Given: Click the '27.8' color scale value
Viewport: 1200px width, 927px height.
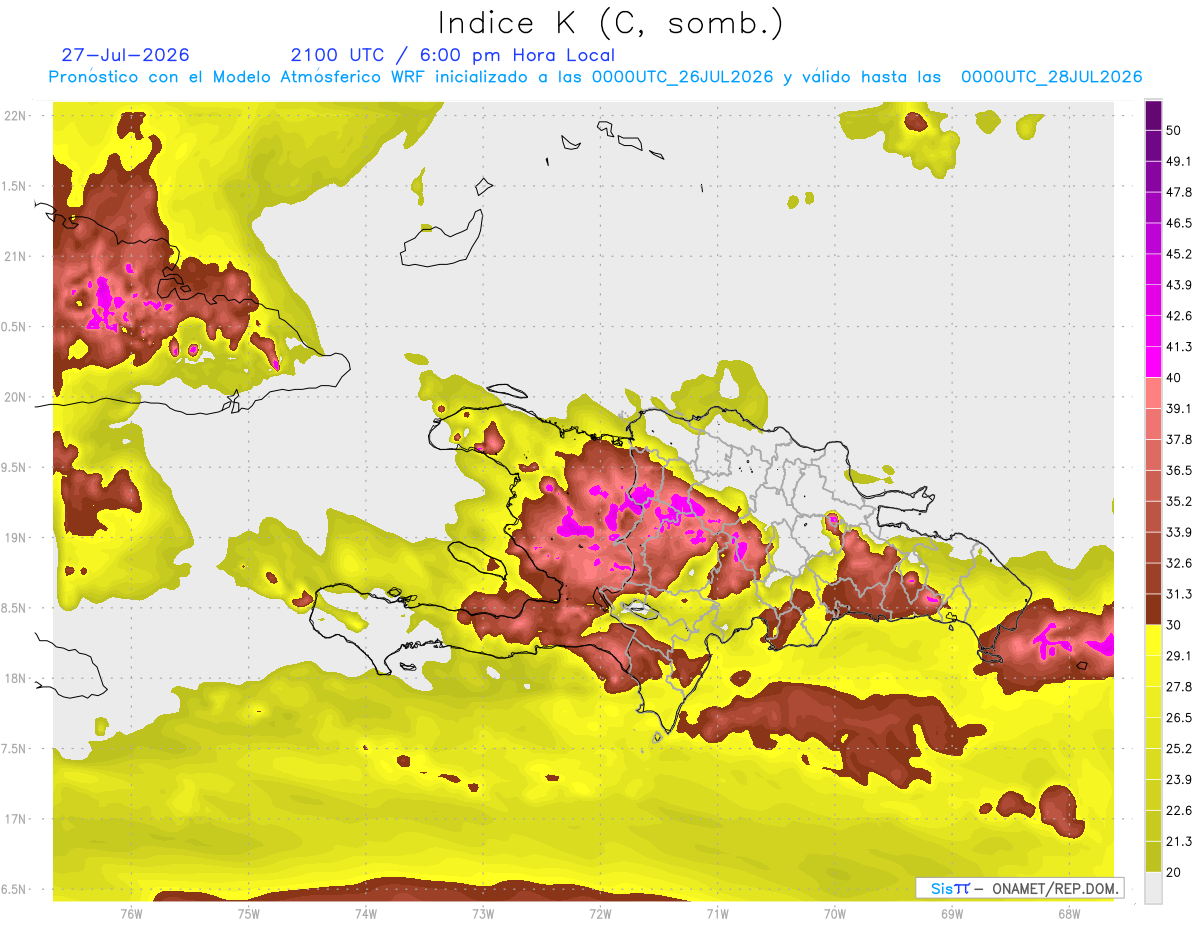Looking at the screenshot, I should pyautogui.click(x=1179, y=687).
